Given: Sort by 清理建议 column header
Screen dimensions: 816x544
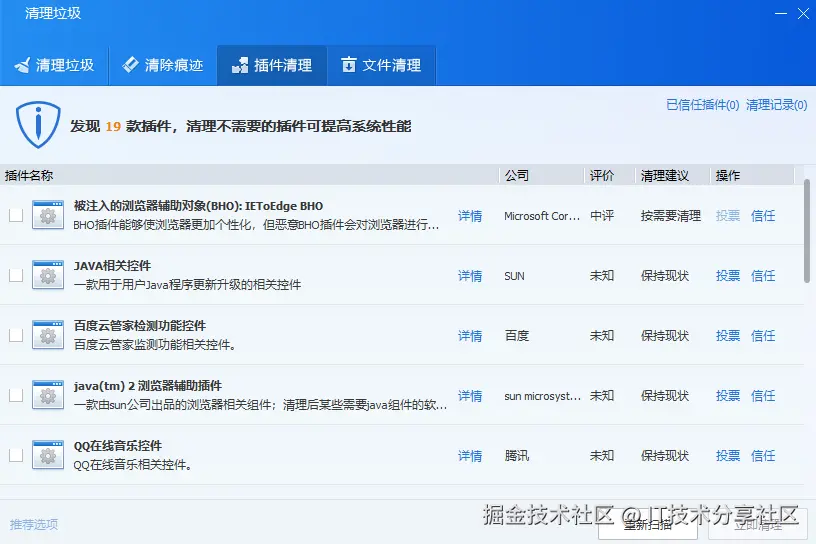Looking at the screenshot, I should coord(672,175).
